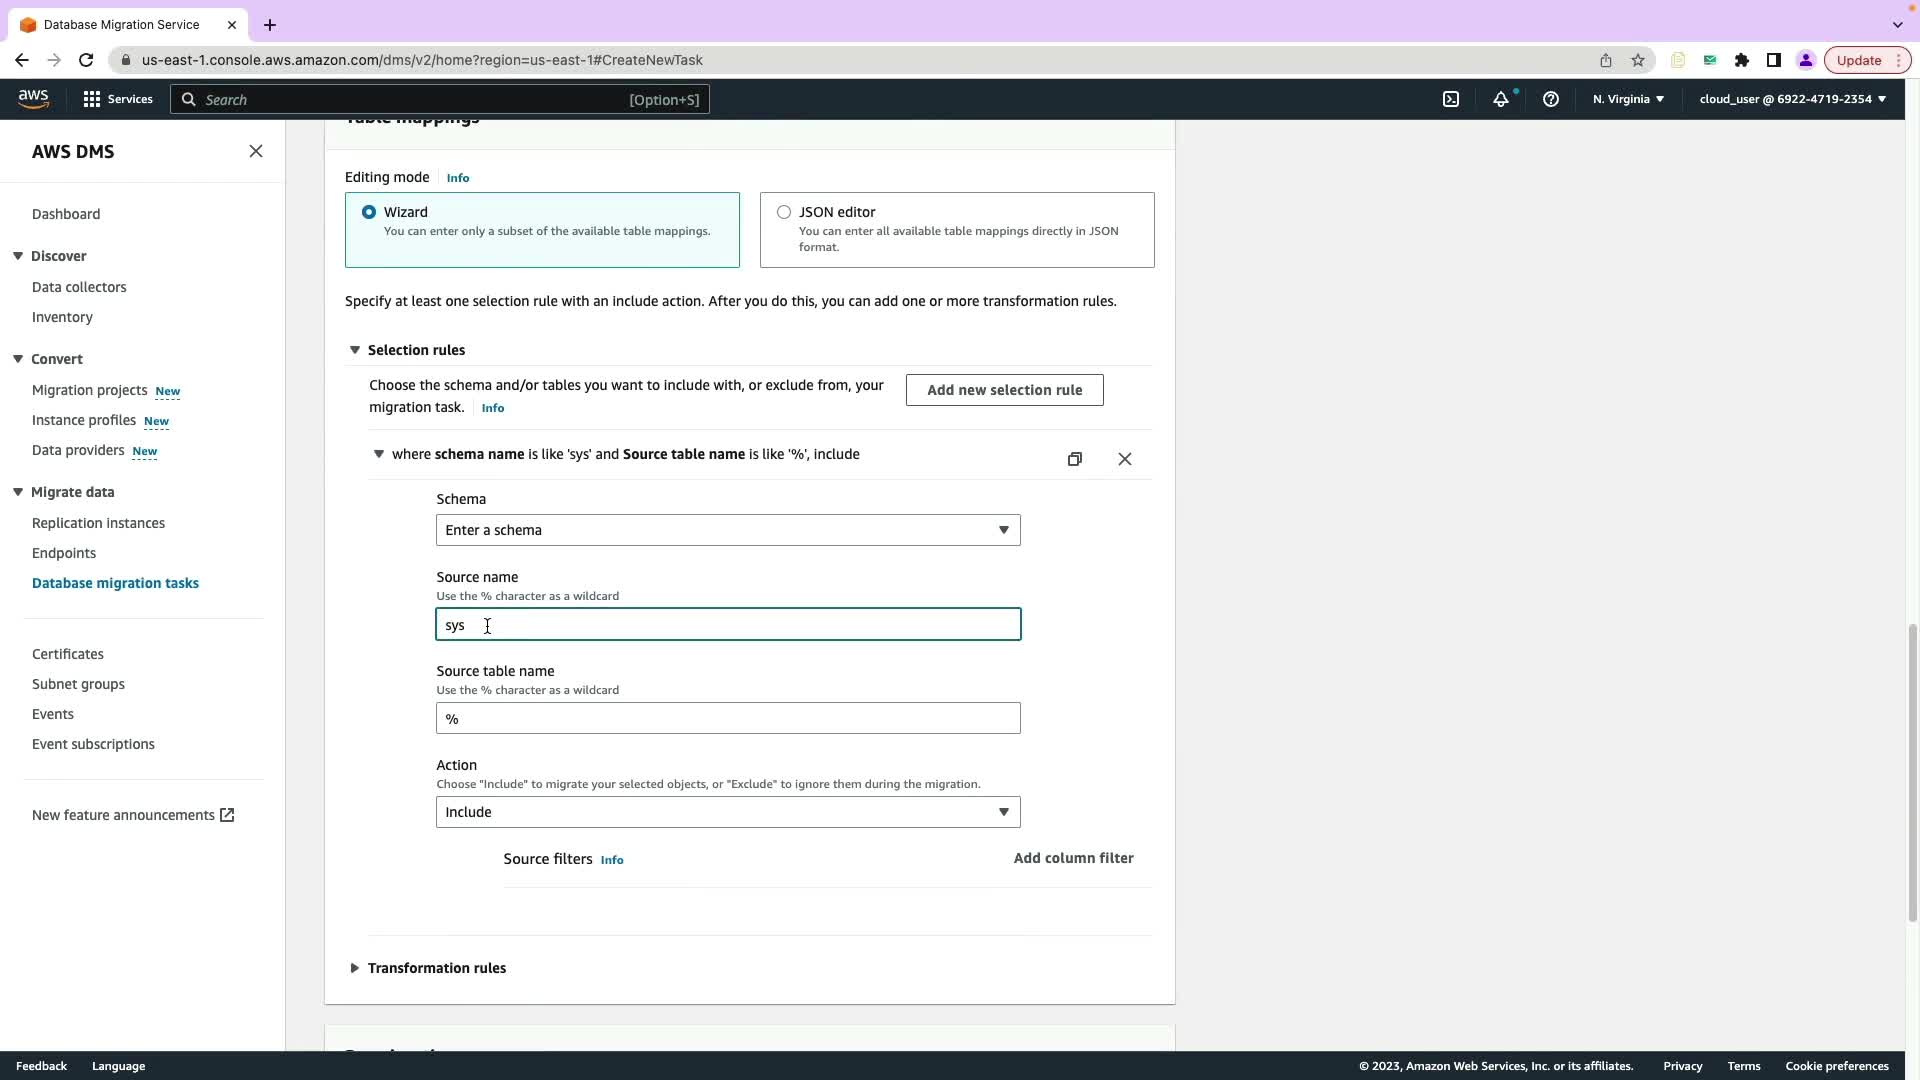
Task: Click the Source table name field
Action: [x=727, y=718]
